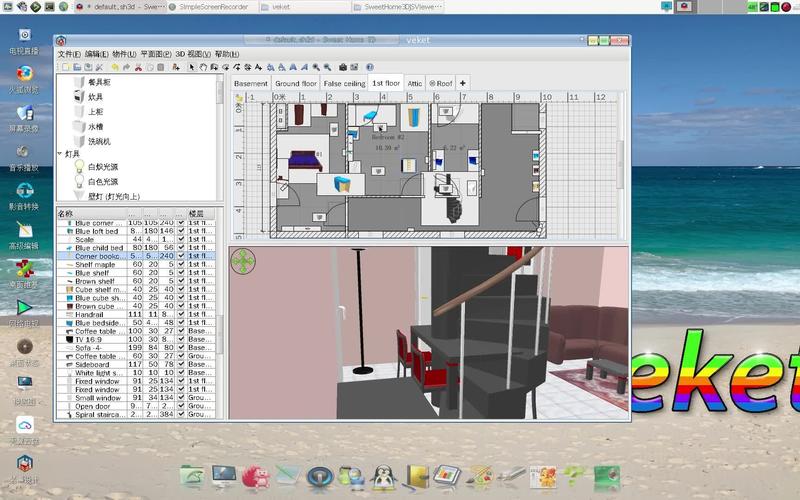The image size is (800, 500).
Task: Select the Create rooms tool
Action: pyautogui.click(x=226, y=67)
